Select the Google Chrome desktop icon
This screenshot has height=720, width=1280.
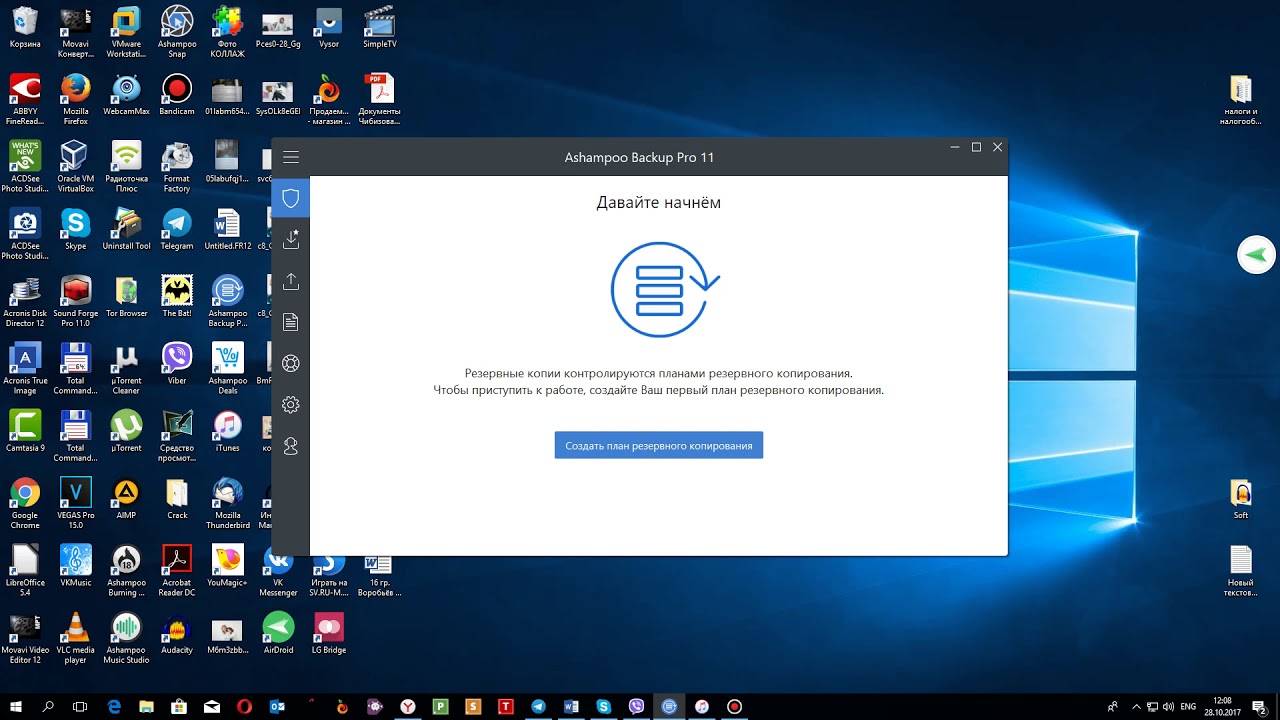click(25, 503)
